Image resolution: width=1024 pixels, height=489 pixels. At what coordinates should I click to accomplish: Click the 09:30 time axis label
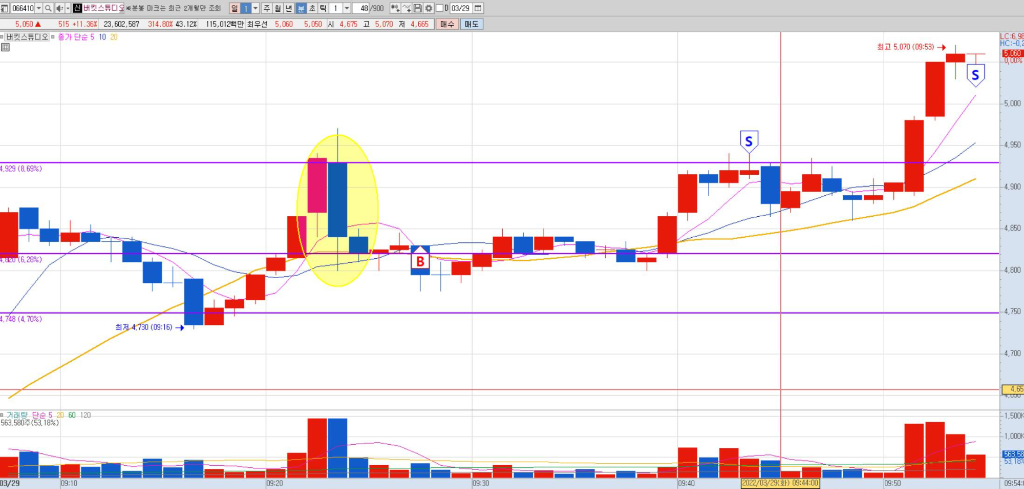tap(481, 484)
